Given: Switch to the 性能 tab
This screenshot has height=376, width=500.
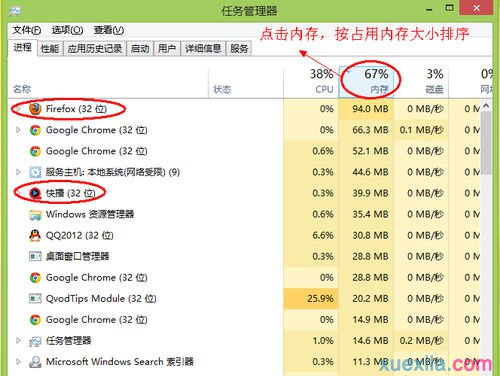Looking at the screenshot, I should [x=50, y=49].
